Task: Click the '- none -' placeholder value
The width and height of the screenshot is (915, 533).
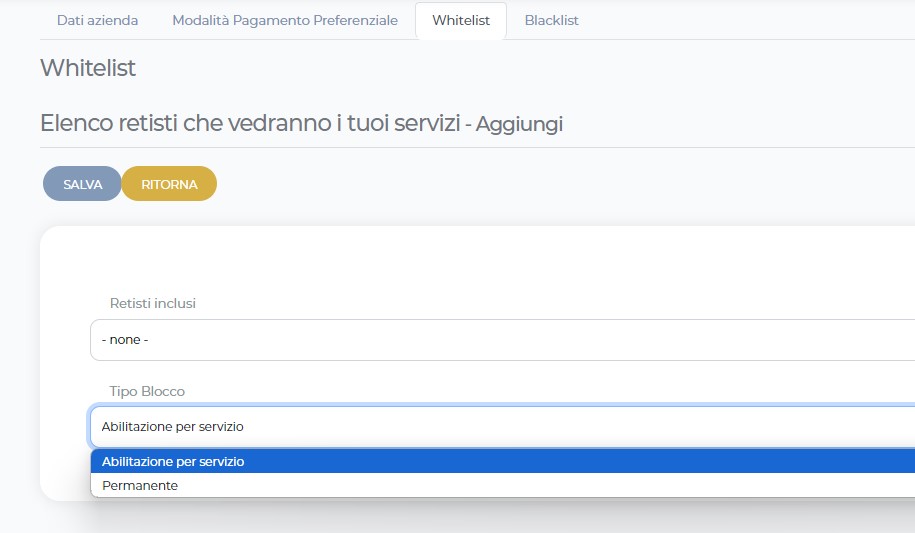Action: [x=125, y=340]
